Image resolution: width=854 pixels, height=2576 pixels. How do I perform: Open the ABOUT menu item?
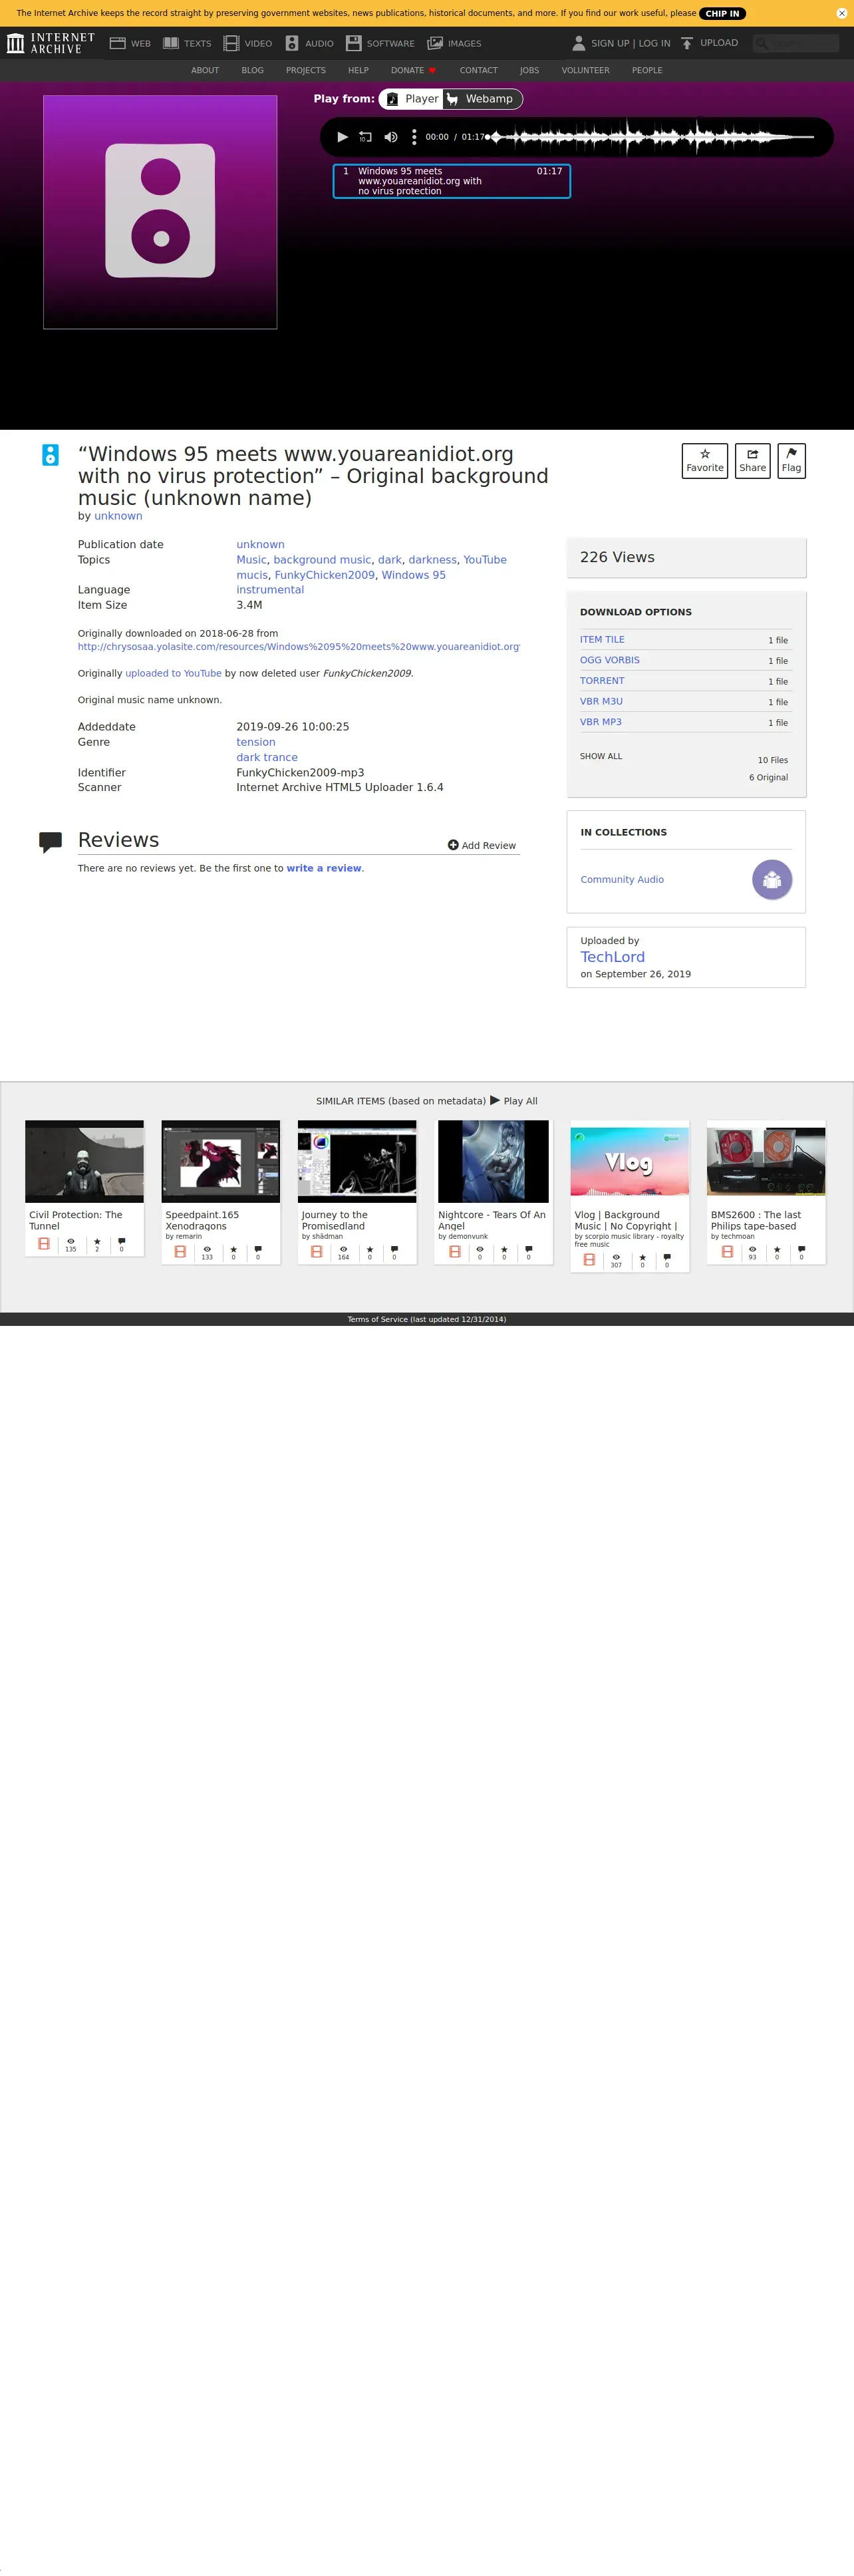pyautogui.click(x=205, y=70)
